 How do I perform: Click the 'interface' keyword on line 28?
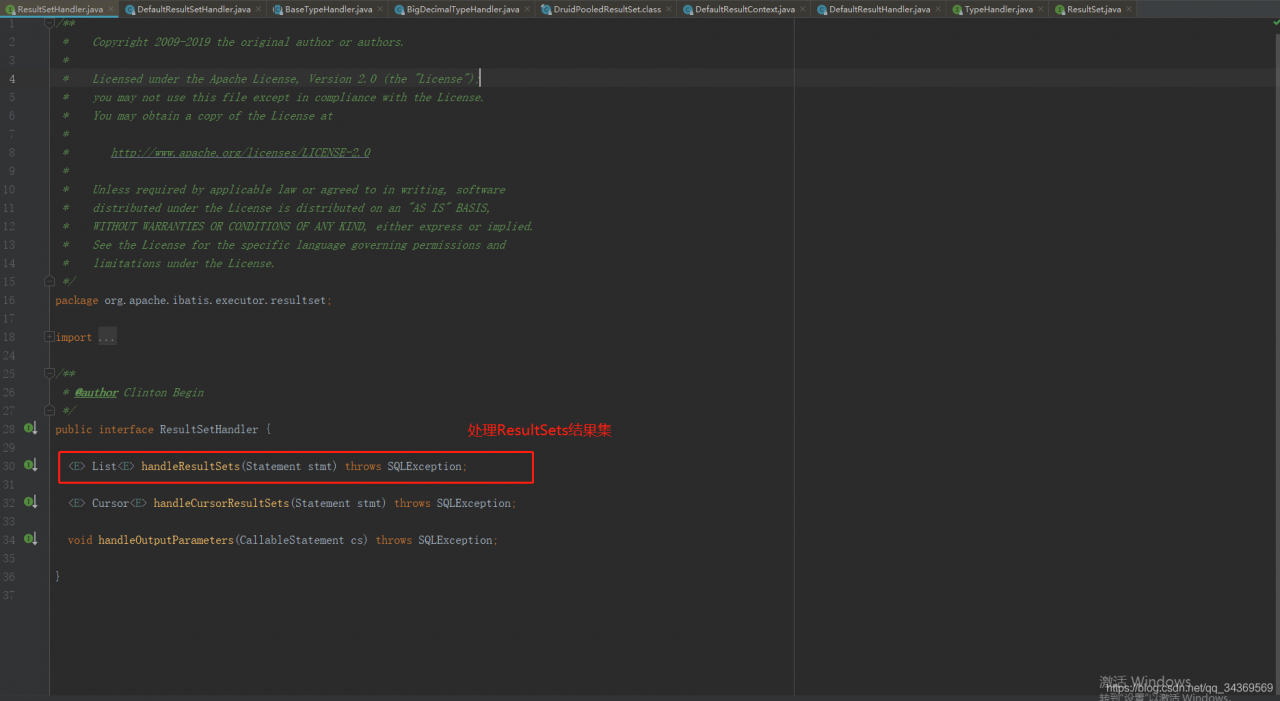pos(127,429)
